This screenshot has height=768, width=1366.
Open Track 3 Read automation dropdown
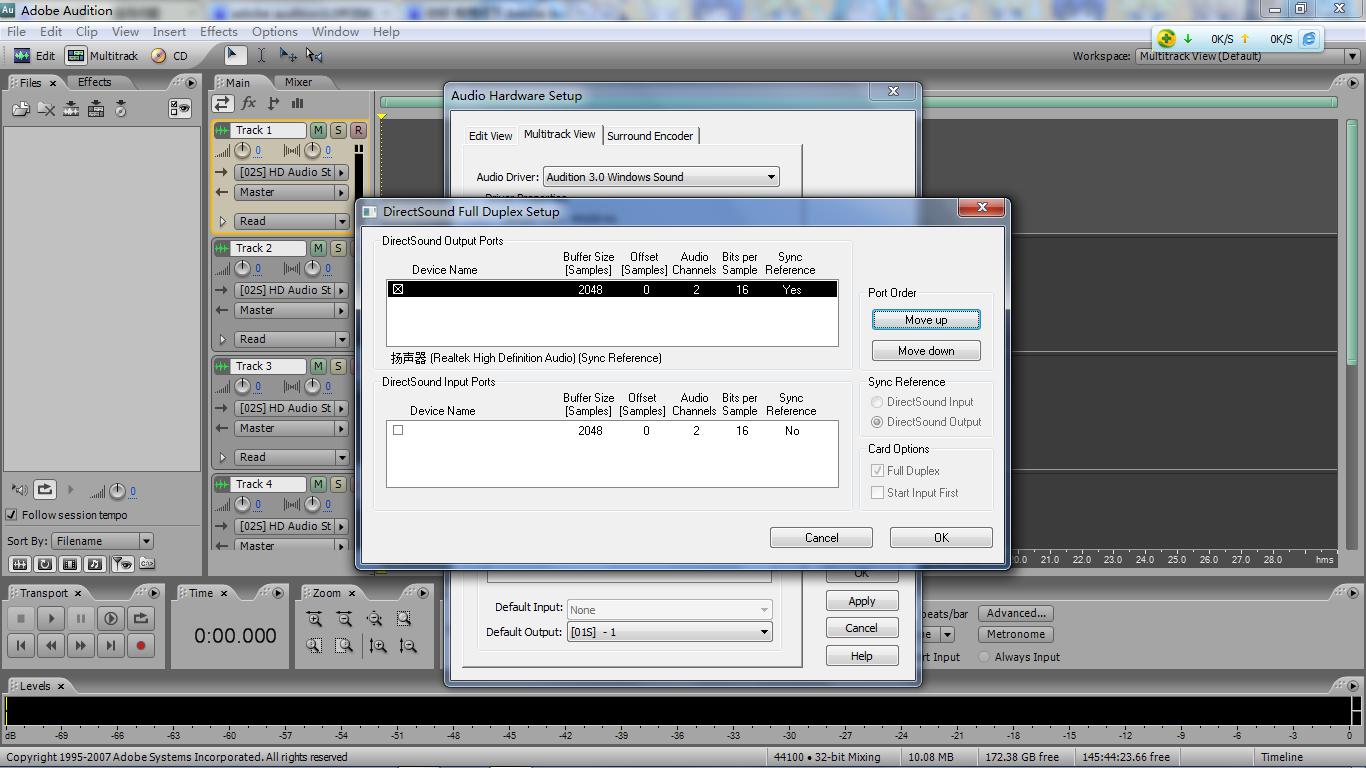(291, 457)
